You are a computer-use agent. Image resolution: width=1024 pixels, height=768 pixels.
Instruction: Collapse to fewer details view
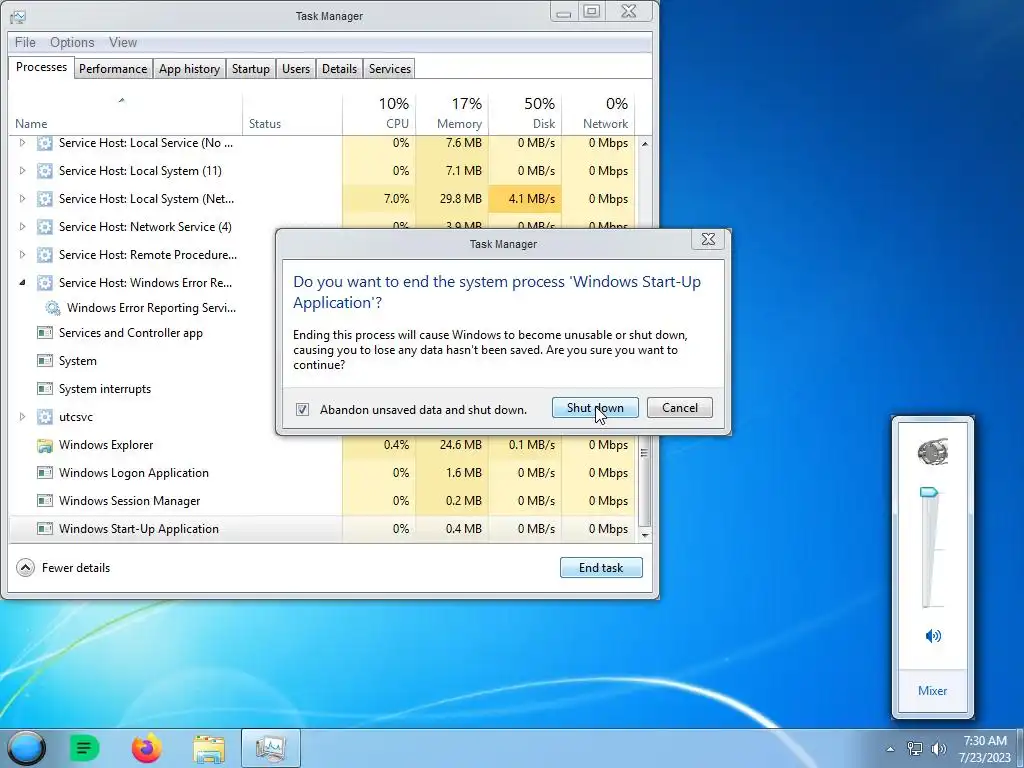point(63,568)
